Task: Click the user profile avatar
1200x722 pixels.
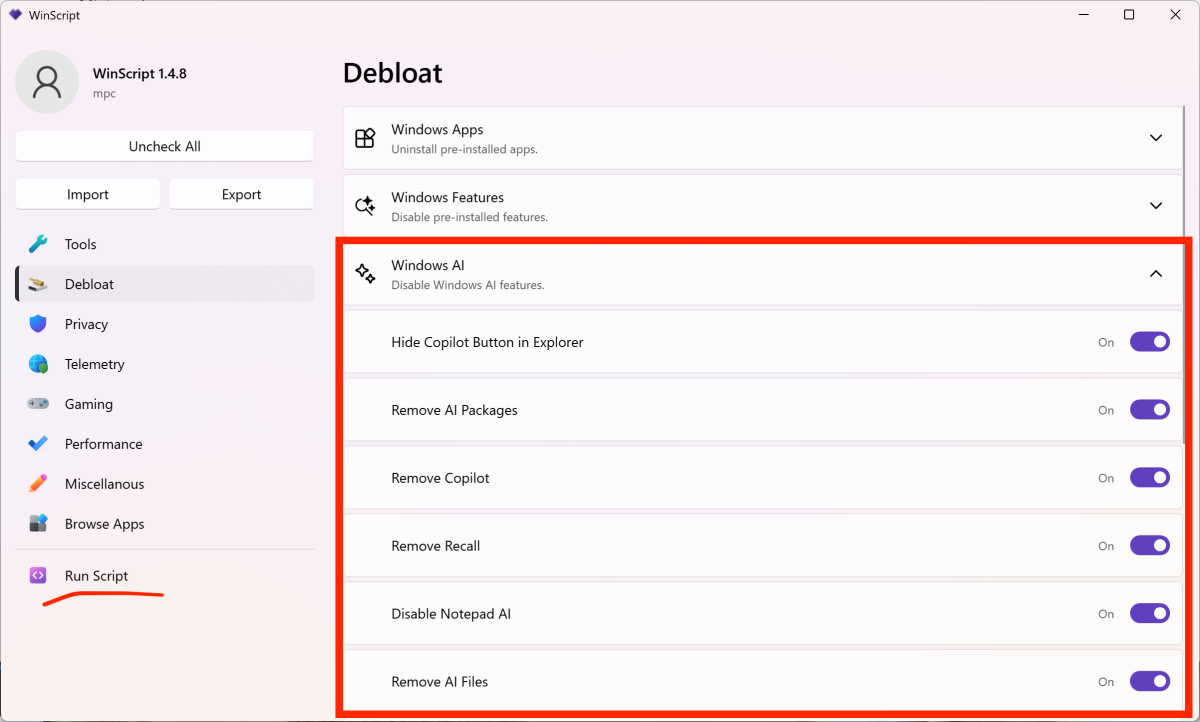Action: [x=47, y=82]
